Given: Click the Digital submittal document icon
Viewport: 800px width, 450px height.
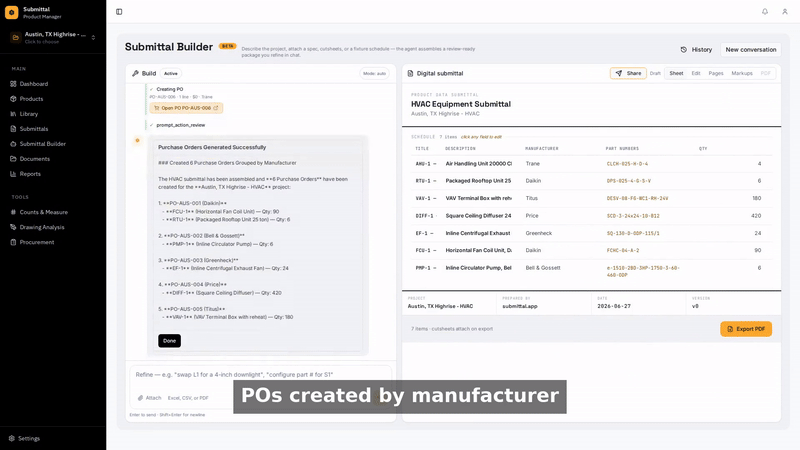Looking at the screenshot, I should point(410,73).
